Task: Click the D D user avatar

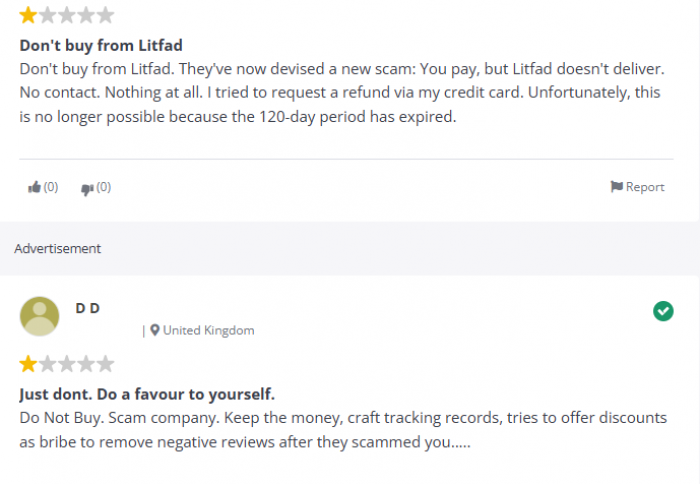Action: point(39,316)
